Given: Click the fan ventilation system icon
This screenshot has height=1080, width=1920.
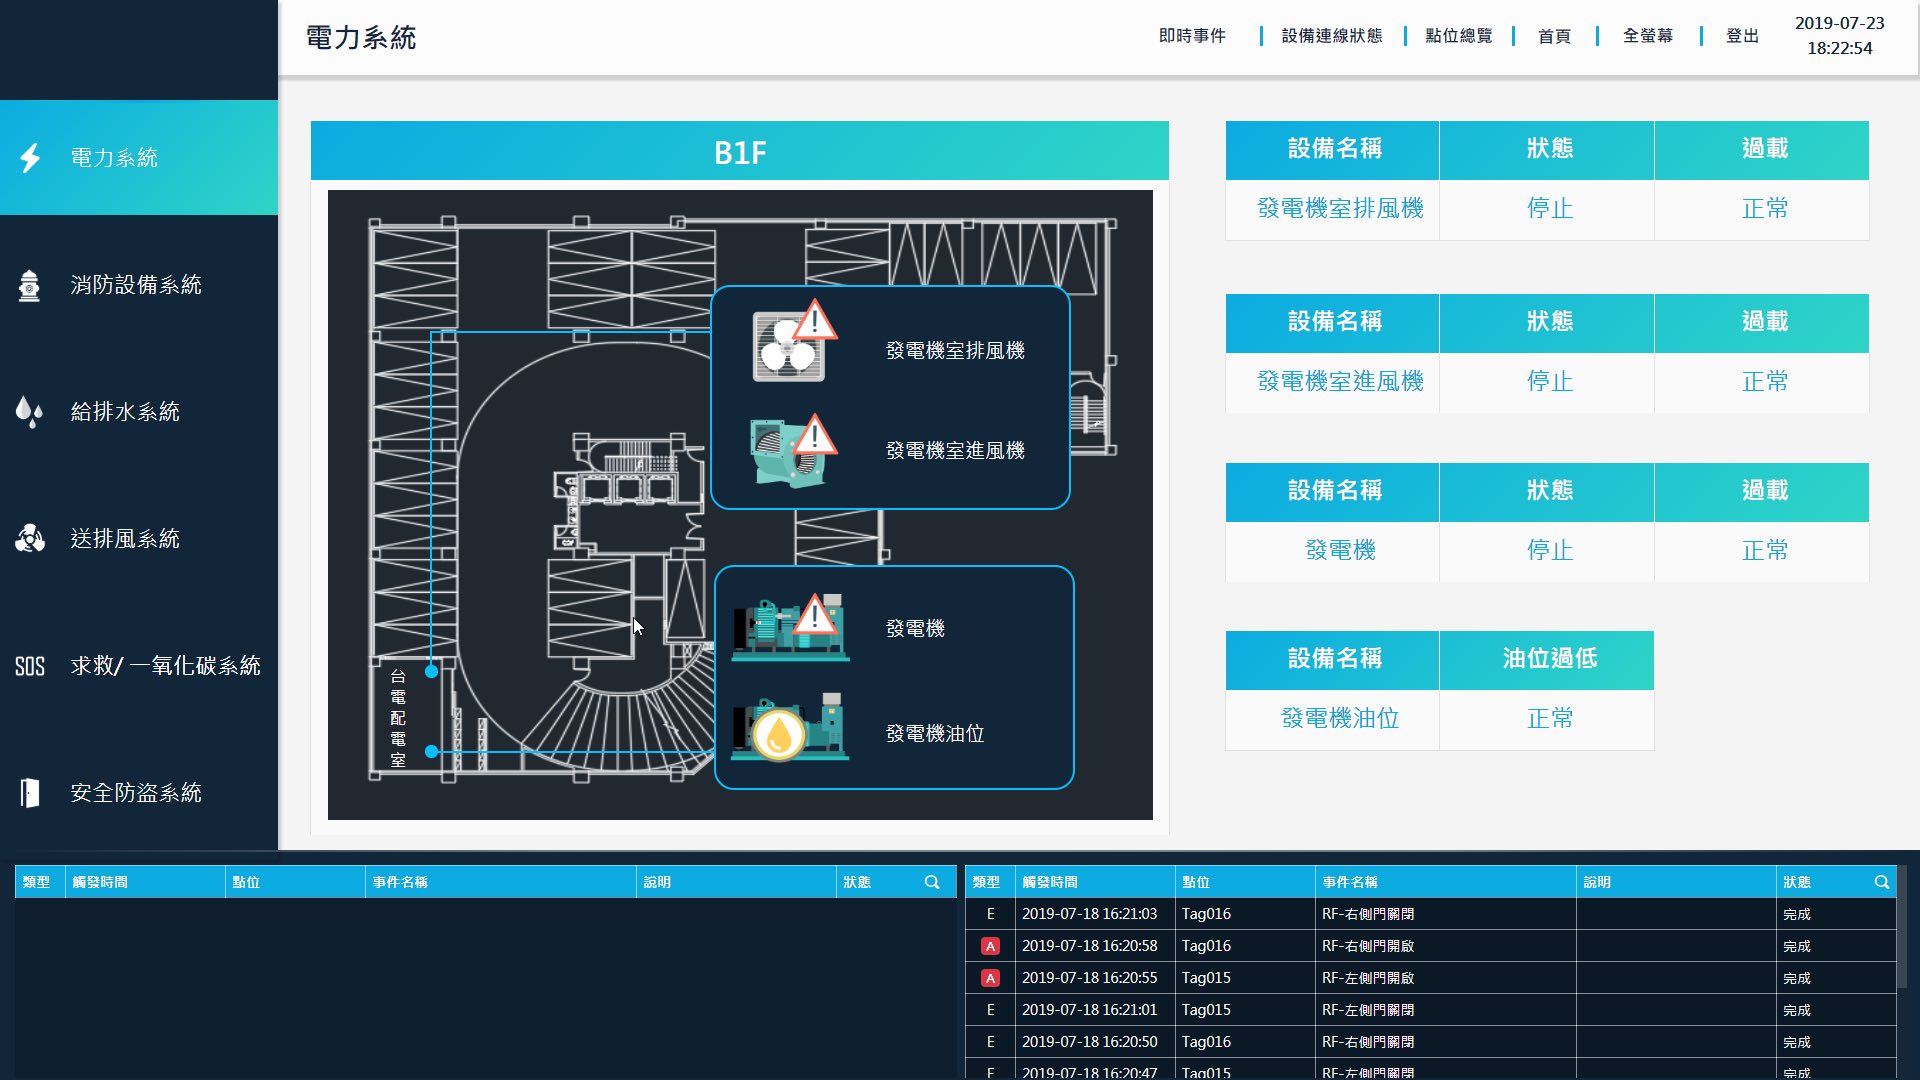Looking at the screenshot, I should (30, 539).
